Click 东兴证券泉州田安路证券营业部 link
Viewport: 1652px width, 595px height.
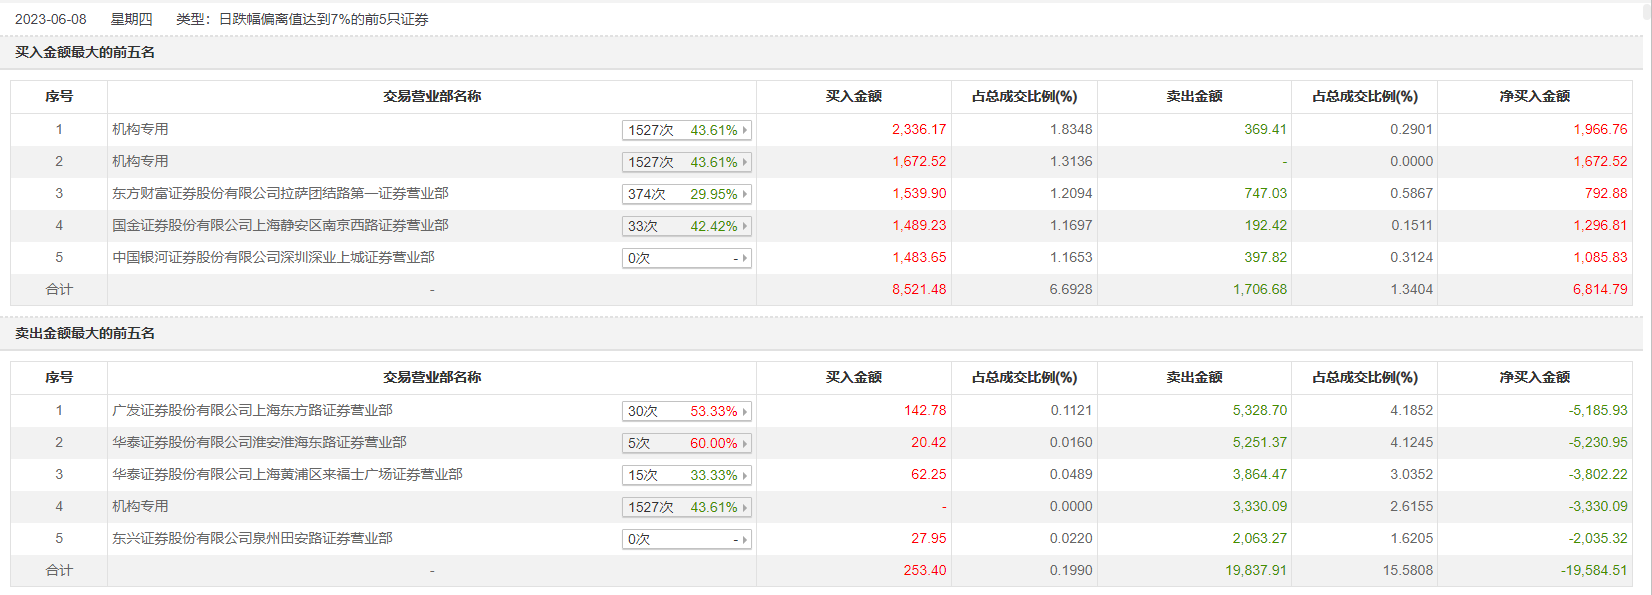pos(252,538)
